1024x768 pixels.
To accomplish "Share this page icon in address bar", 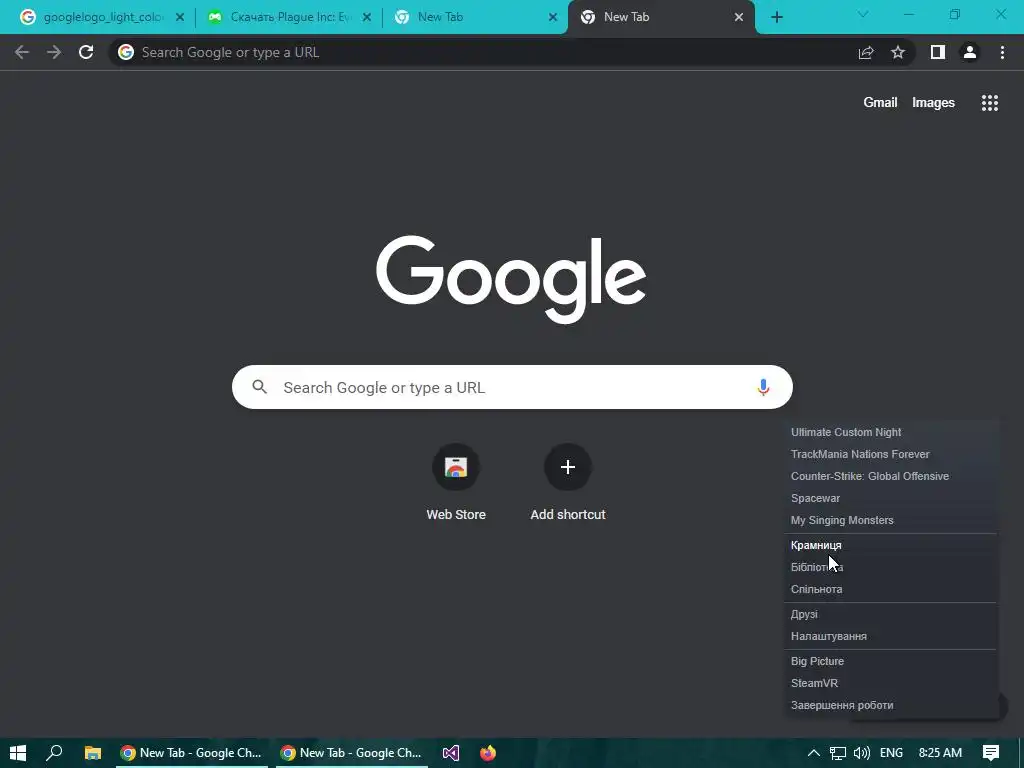I will (866, 52).
